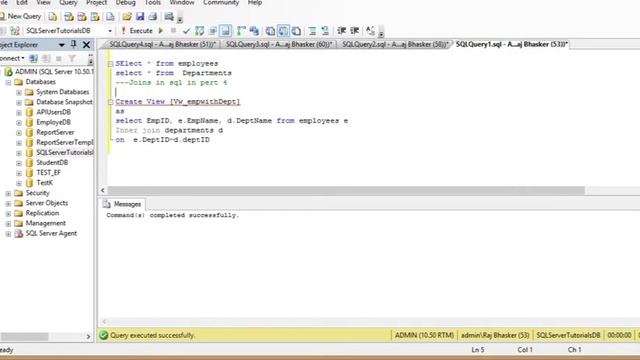Viewport: 640px width, 360px height.
Task: Open the Debug menu
Action: click(125, 3)
